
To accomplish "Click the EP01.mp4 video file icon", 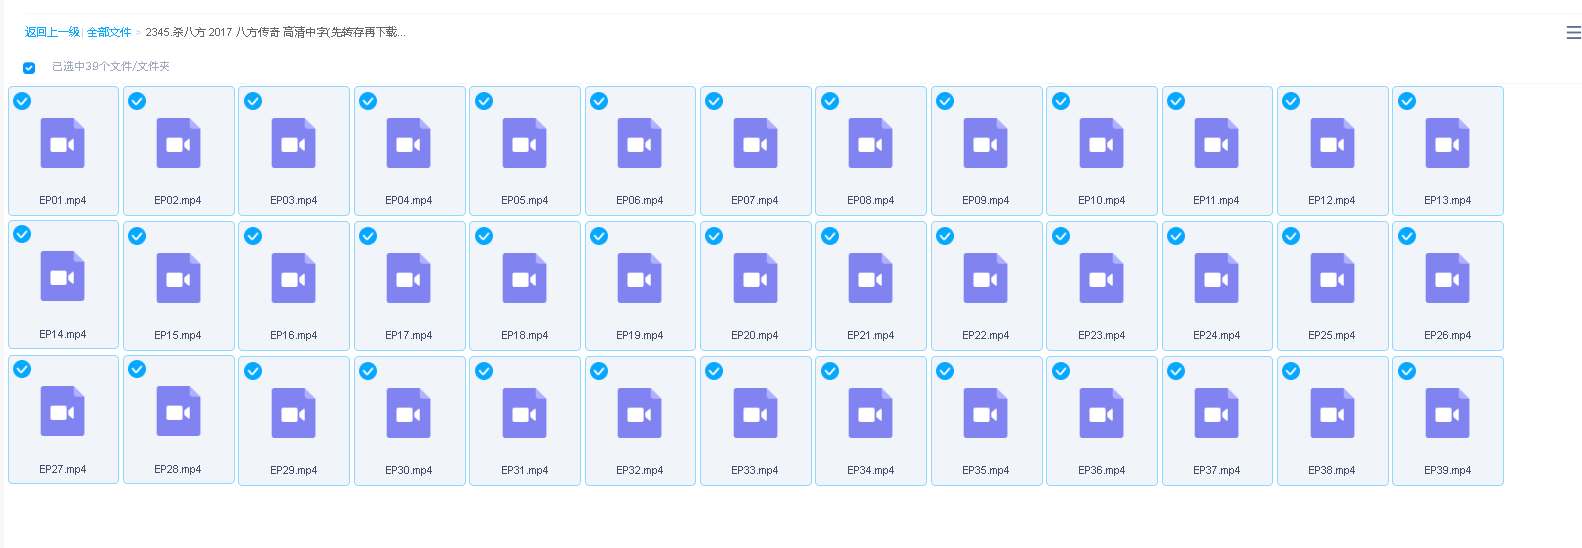I will tap(62, 144).
